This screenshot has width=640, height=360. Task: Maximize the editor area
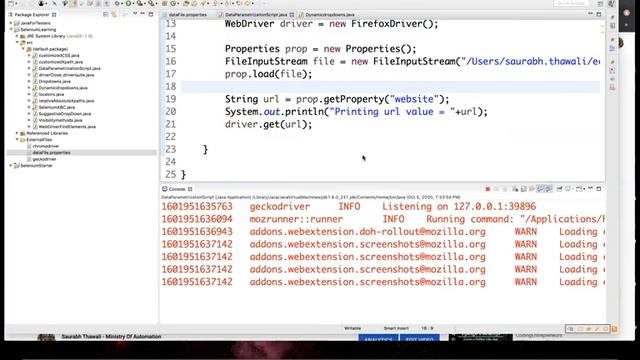[x=599, y=14]
